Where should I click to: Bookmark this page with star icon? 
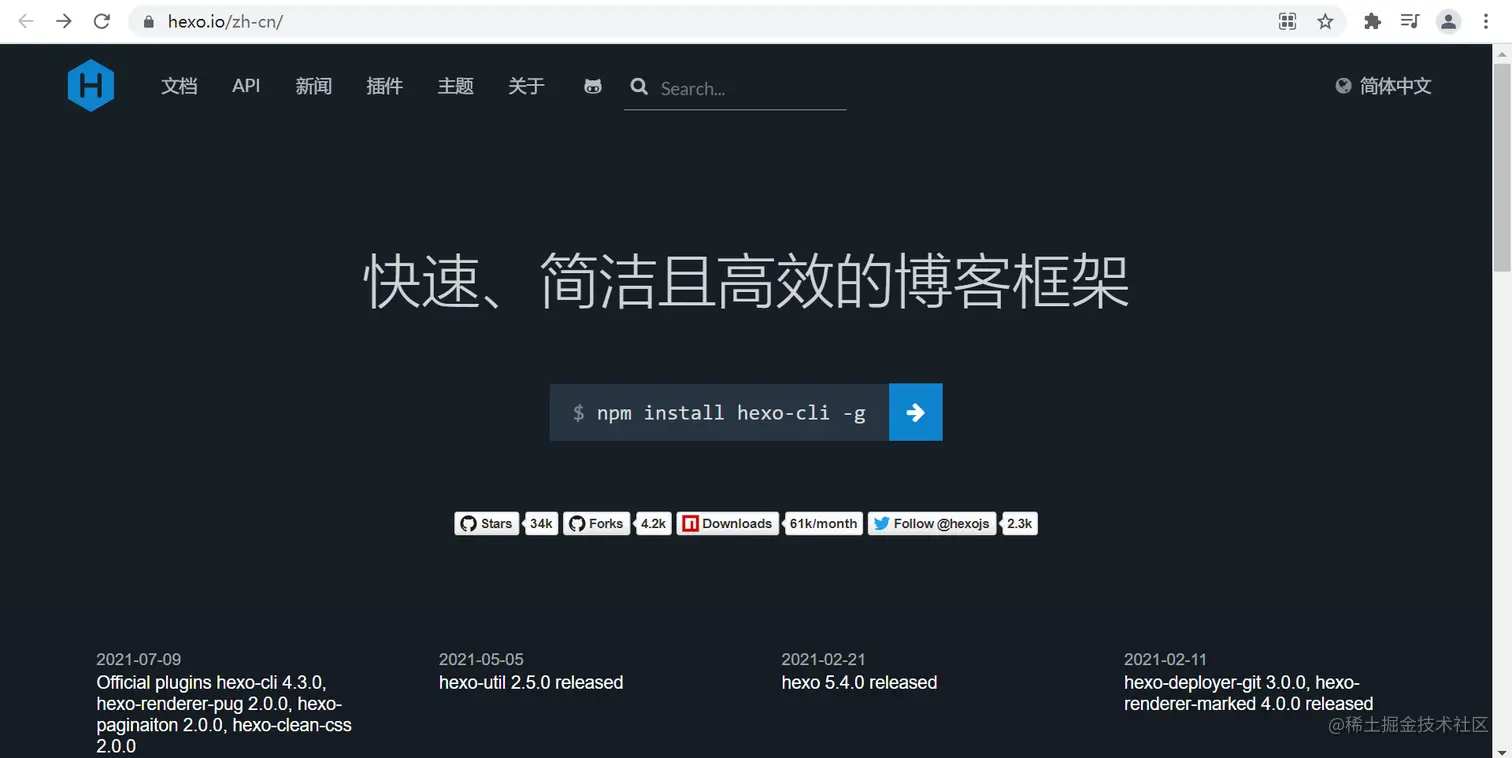1325,21
